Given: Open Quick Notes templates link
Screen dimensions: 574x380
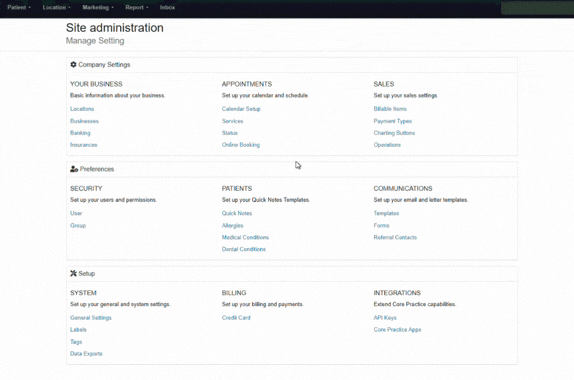Looking at the screenshot, I should tap(237, 213).
